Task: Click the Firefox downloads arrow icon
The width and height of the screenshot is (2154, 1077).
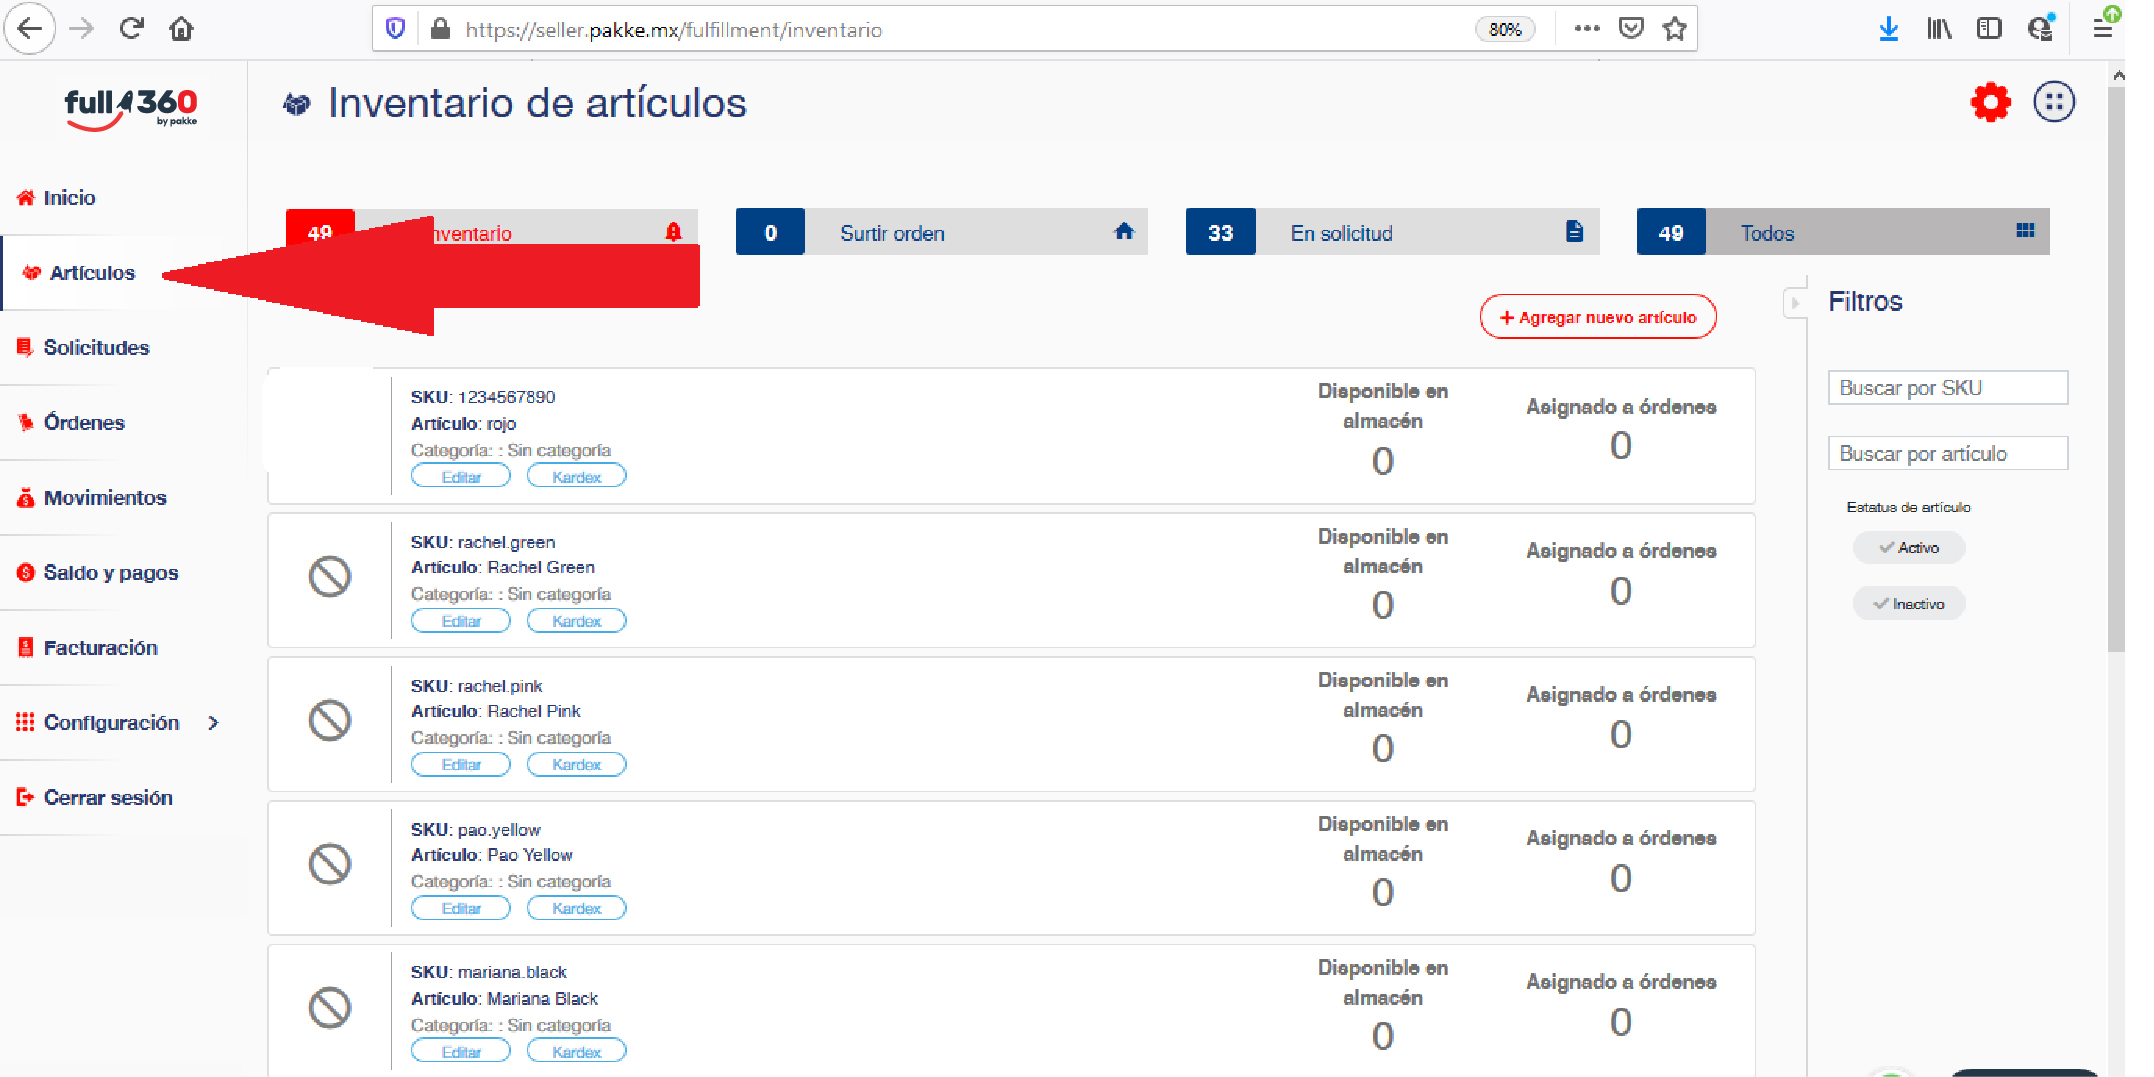Action: 1887,29
